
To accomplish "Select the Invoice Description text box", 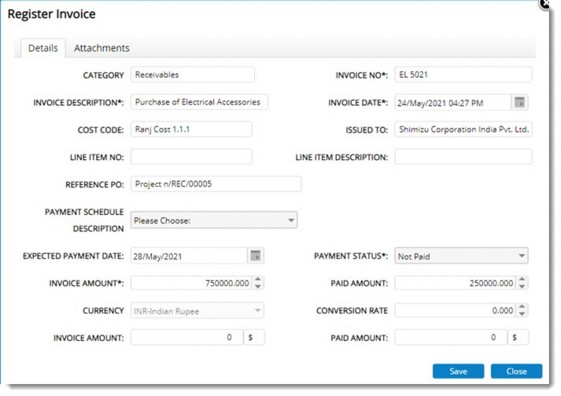I will click(199, 102).
